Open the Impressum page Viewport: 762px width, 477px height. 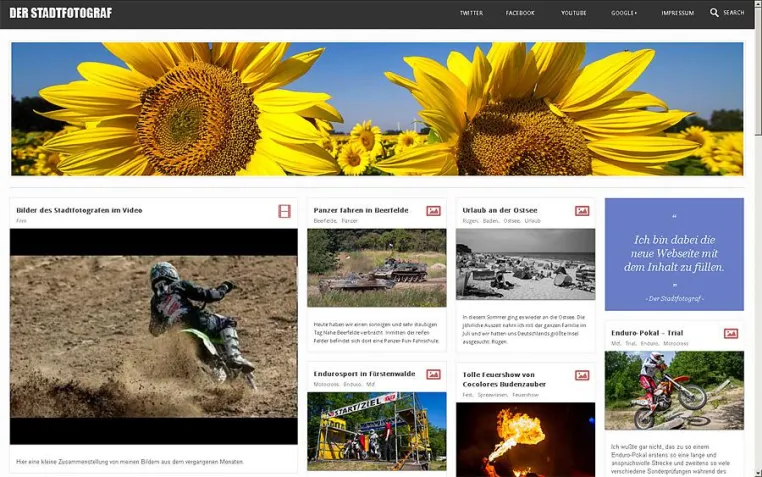click(677, 13)
